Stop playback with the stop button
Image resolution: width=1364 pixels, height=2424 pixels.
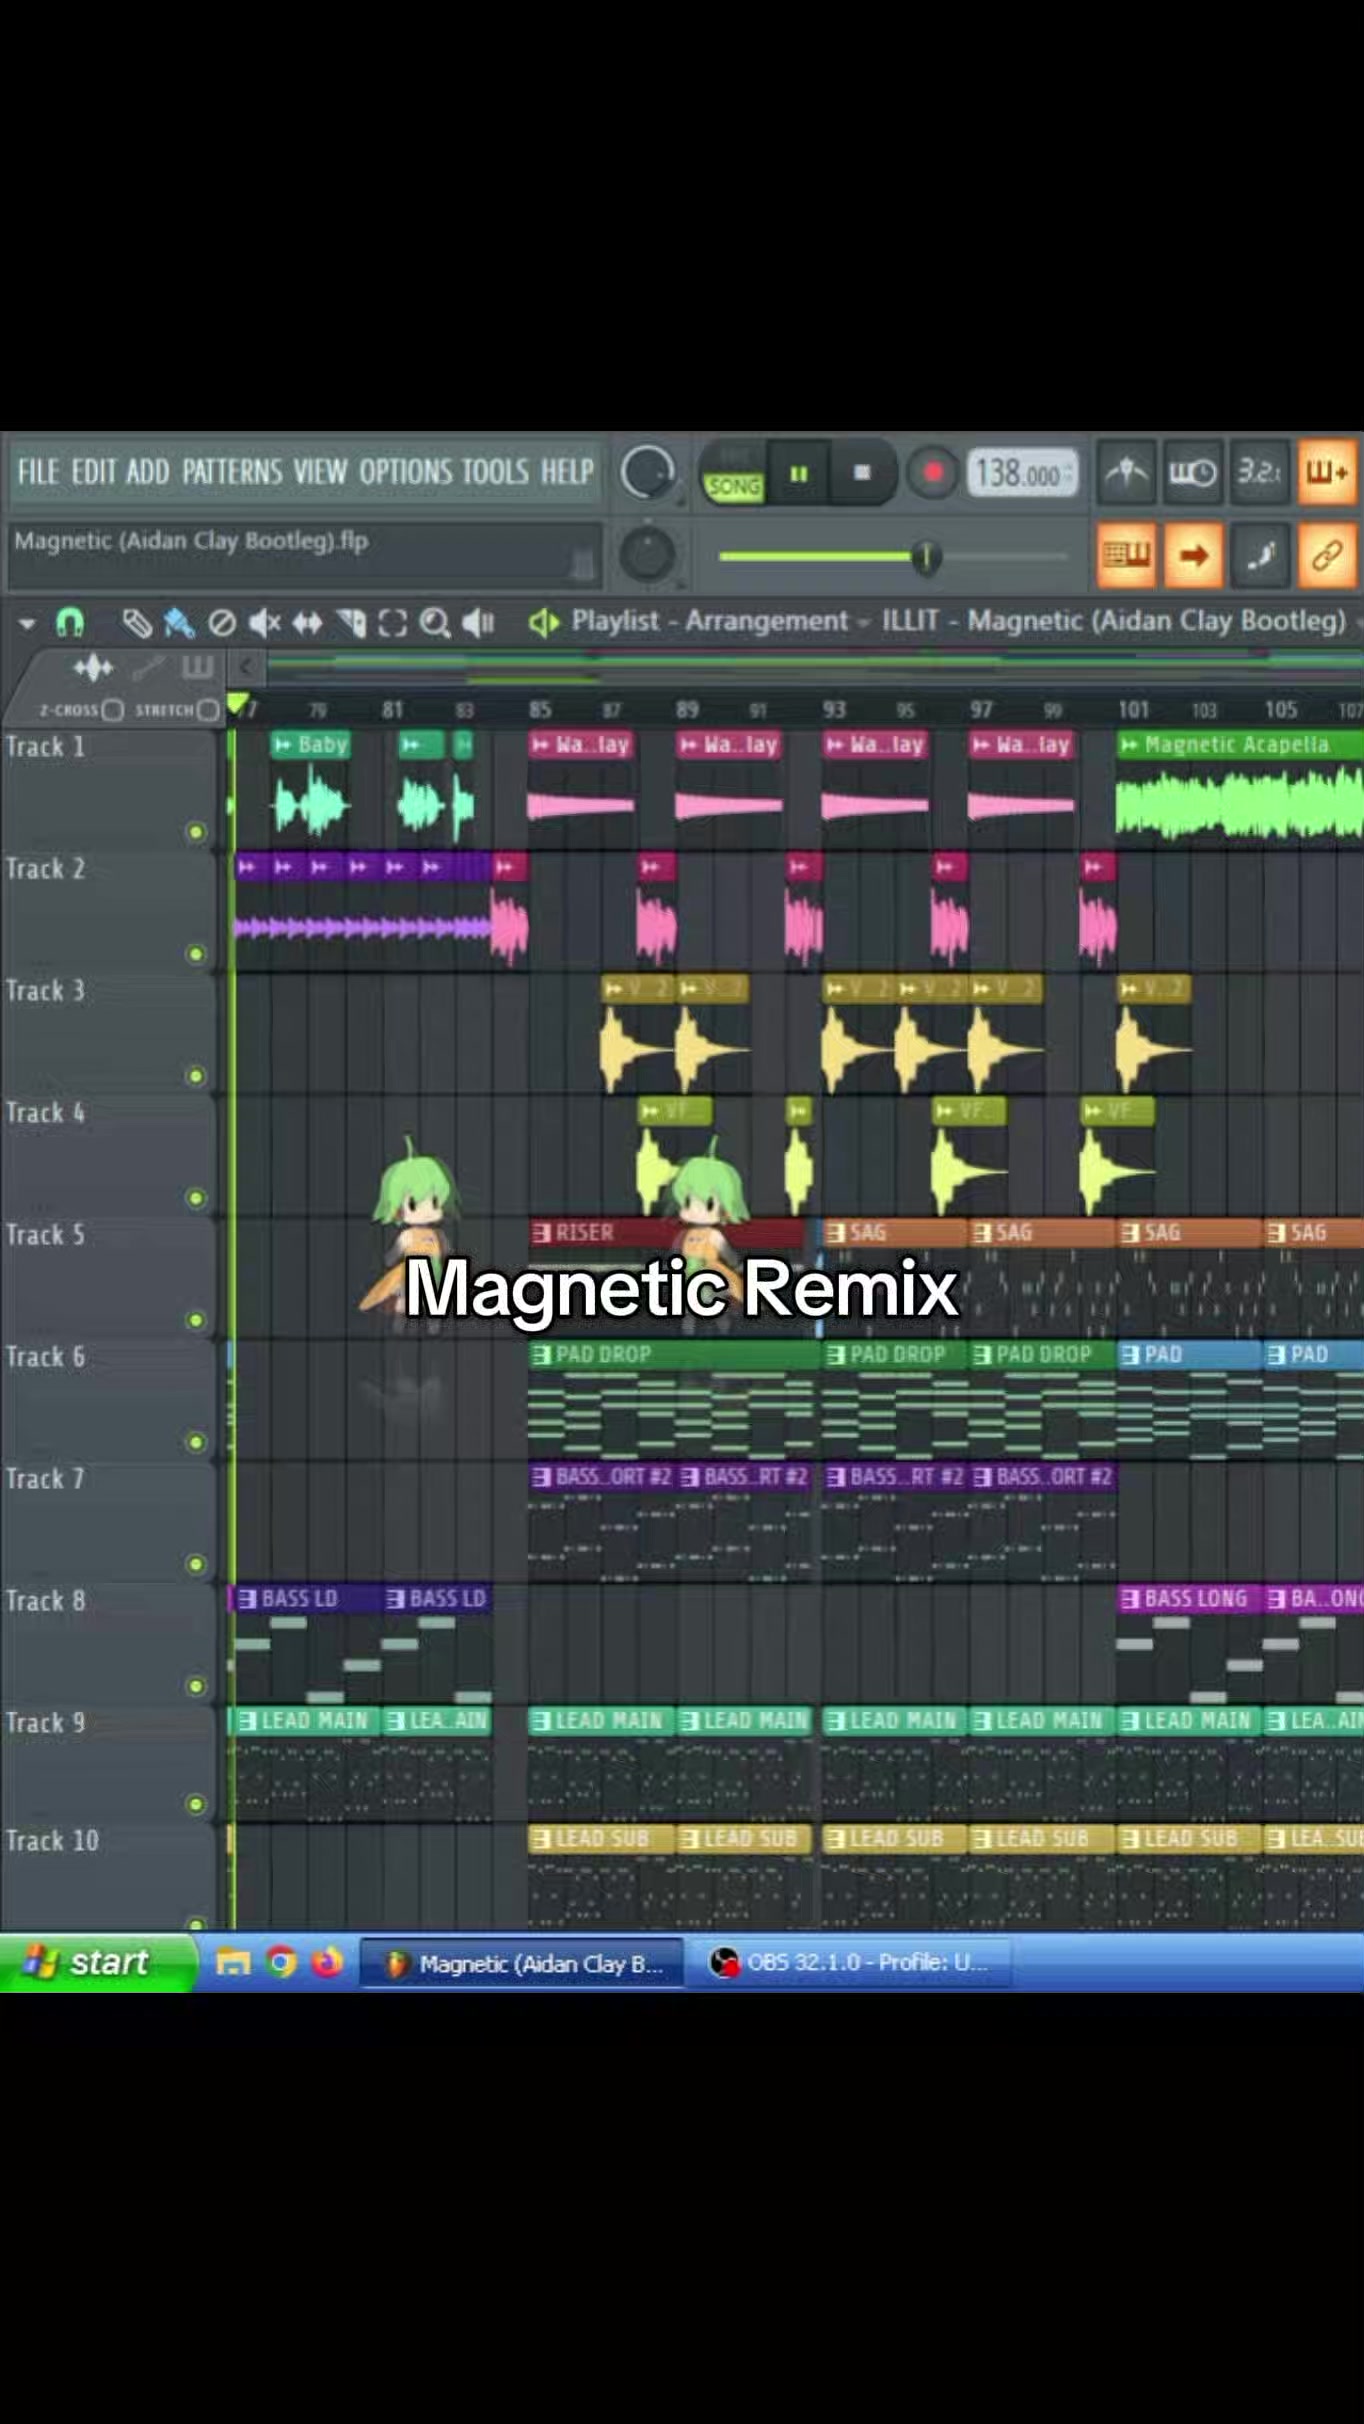click(861, 473)
